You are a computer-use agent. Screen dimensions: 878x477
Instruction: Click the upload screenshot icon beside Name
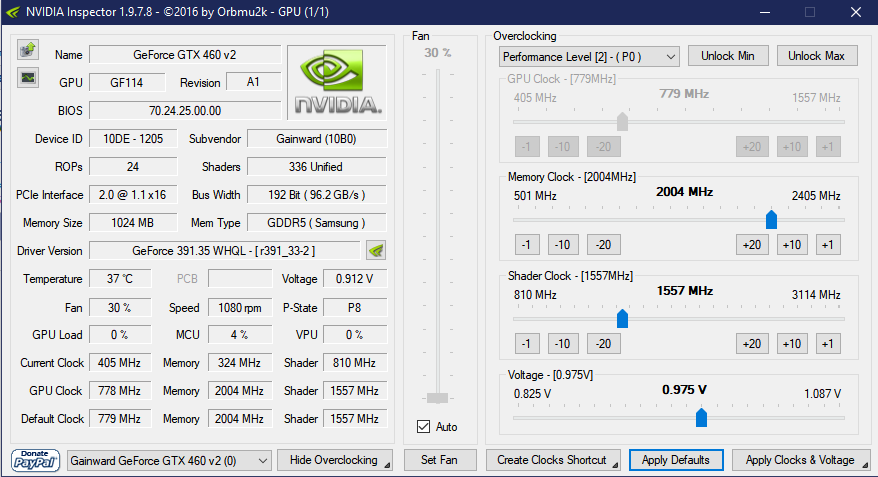tap(27, 50)
